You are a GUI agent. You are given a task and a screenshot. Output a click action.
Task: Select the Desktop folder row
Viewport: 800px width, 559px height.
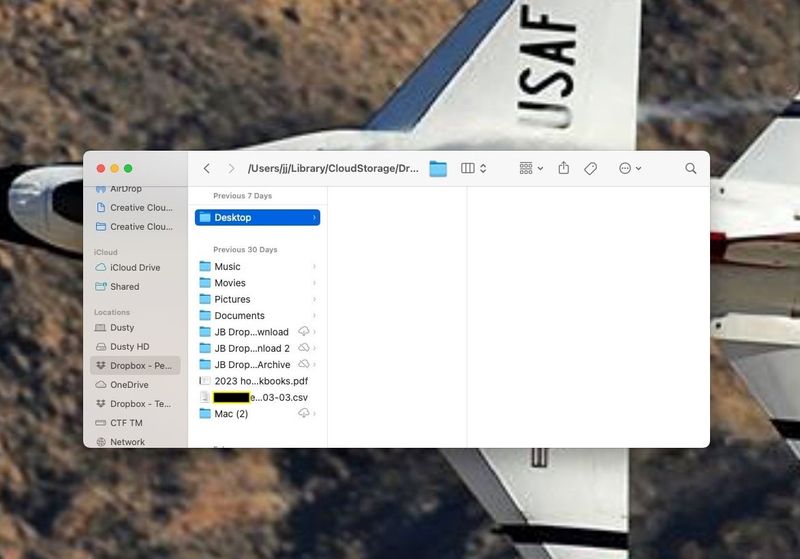tap(257, 217)
